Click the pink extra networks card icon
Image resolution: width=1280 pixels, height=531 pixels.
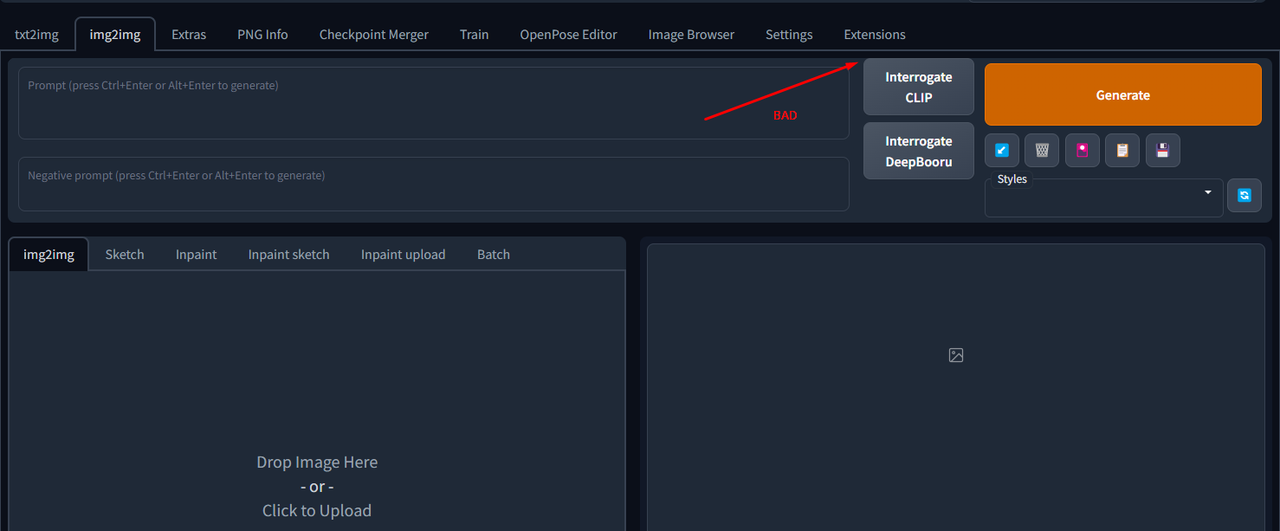point(1082,150)
